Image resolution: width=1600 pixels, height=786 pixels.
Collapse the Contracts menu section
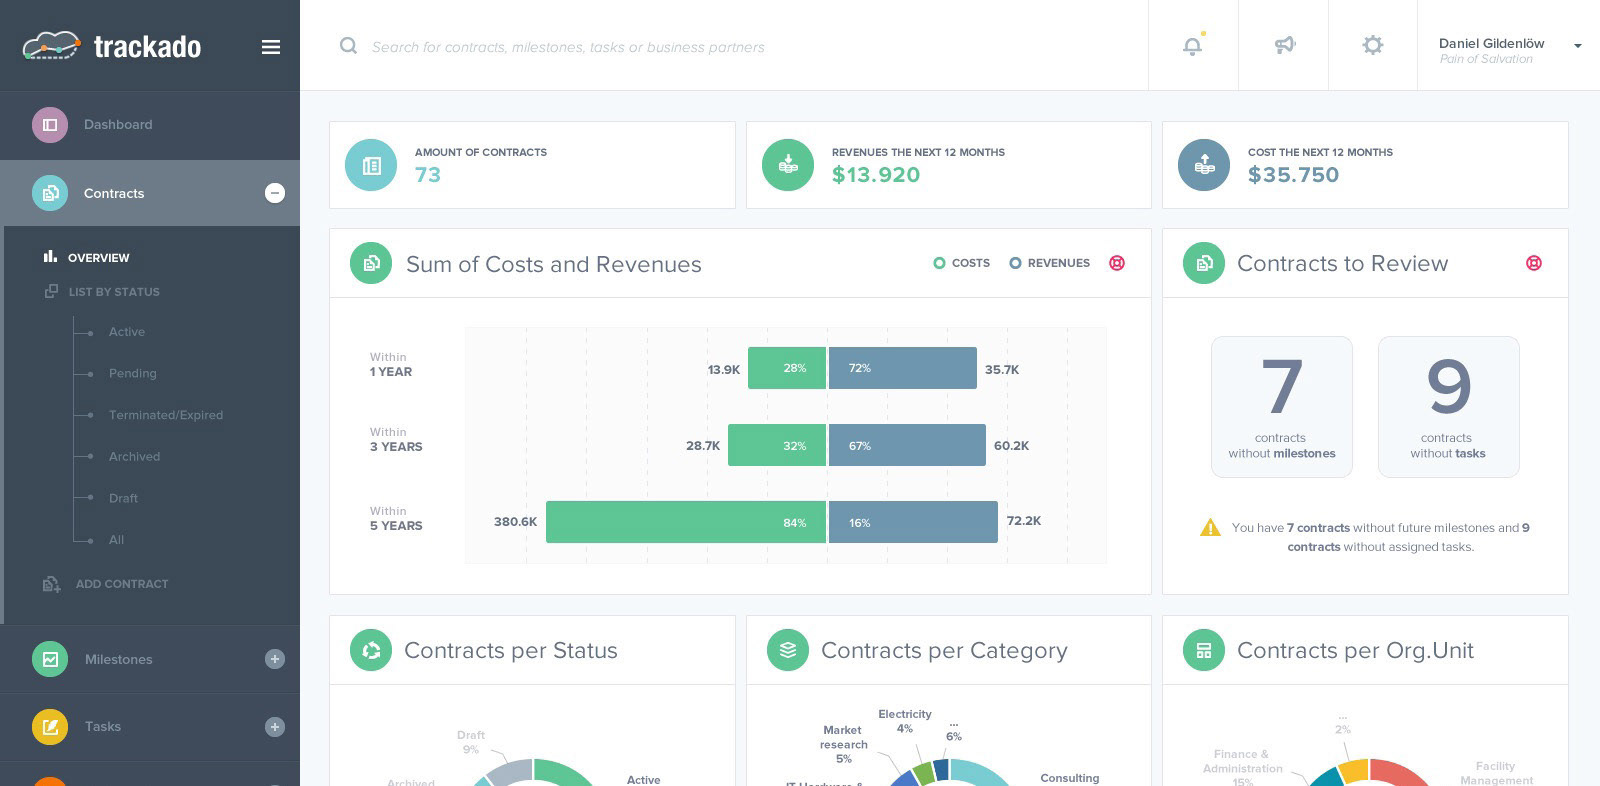(x=275, y=193)
